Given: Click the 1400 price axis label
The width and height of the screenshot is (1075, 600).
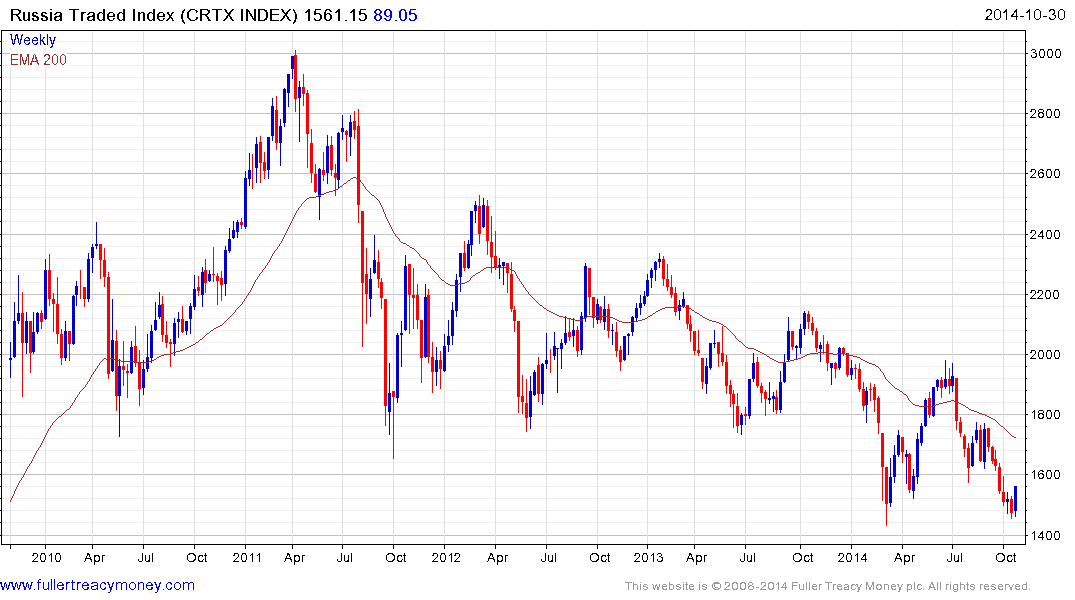Looking at the screenshot, I should (1045, 535).
